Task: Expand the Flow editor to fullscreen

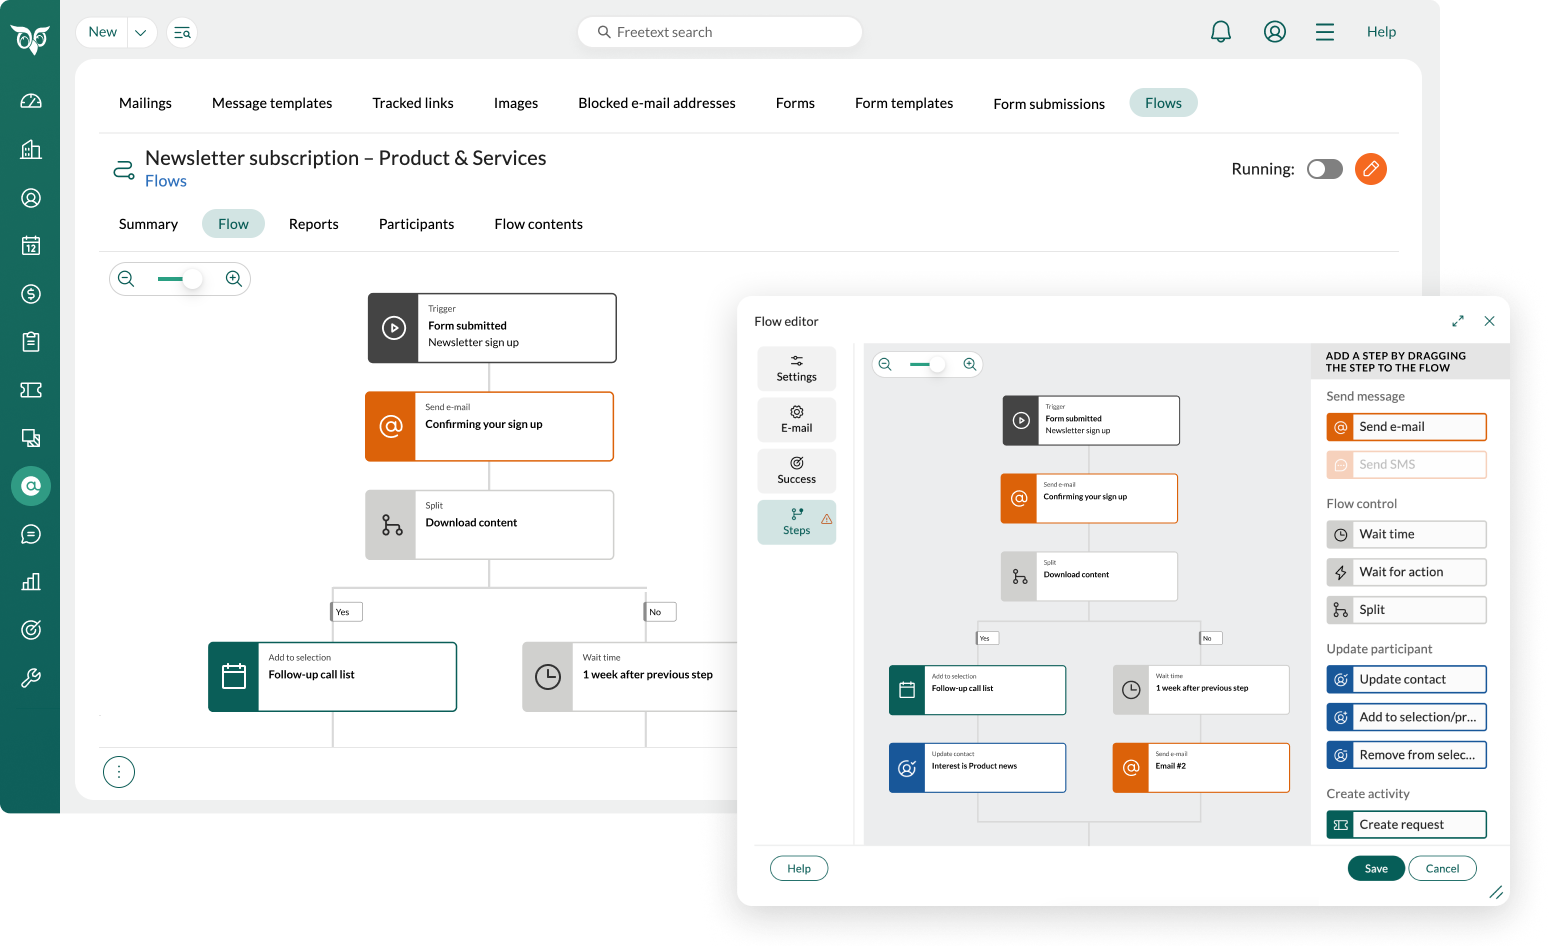Action: (1458, 321)
